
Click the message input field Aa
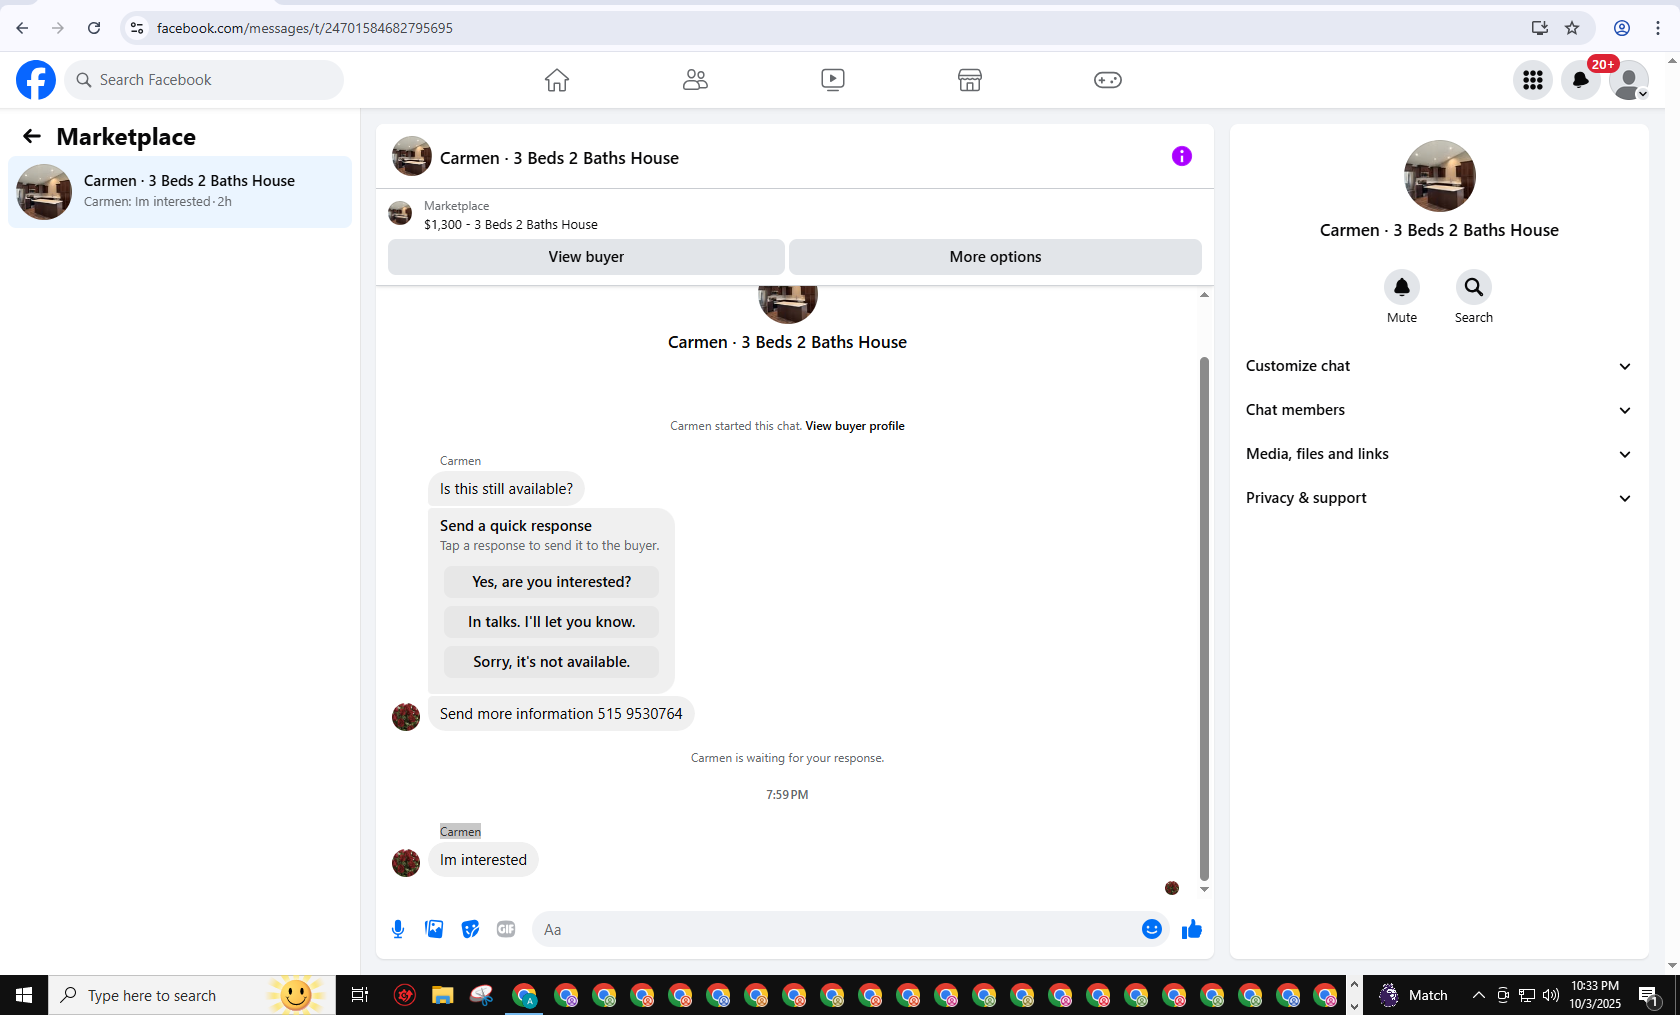point(836,929)
